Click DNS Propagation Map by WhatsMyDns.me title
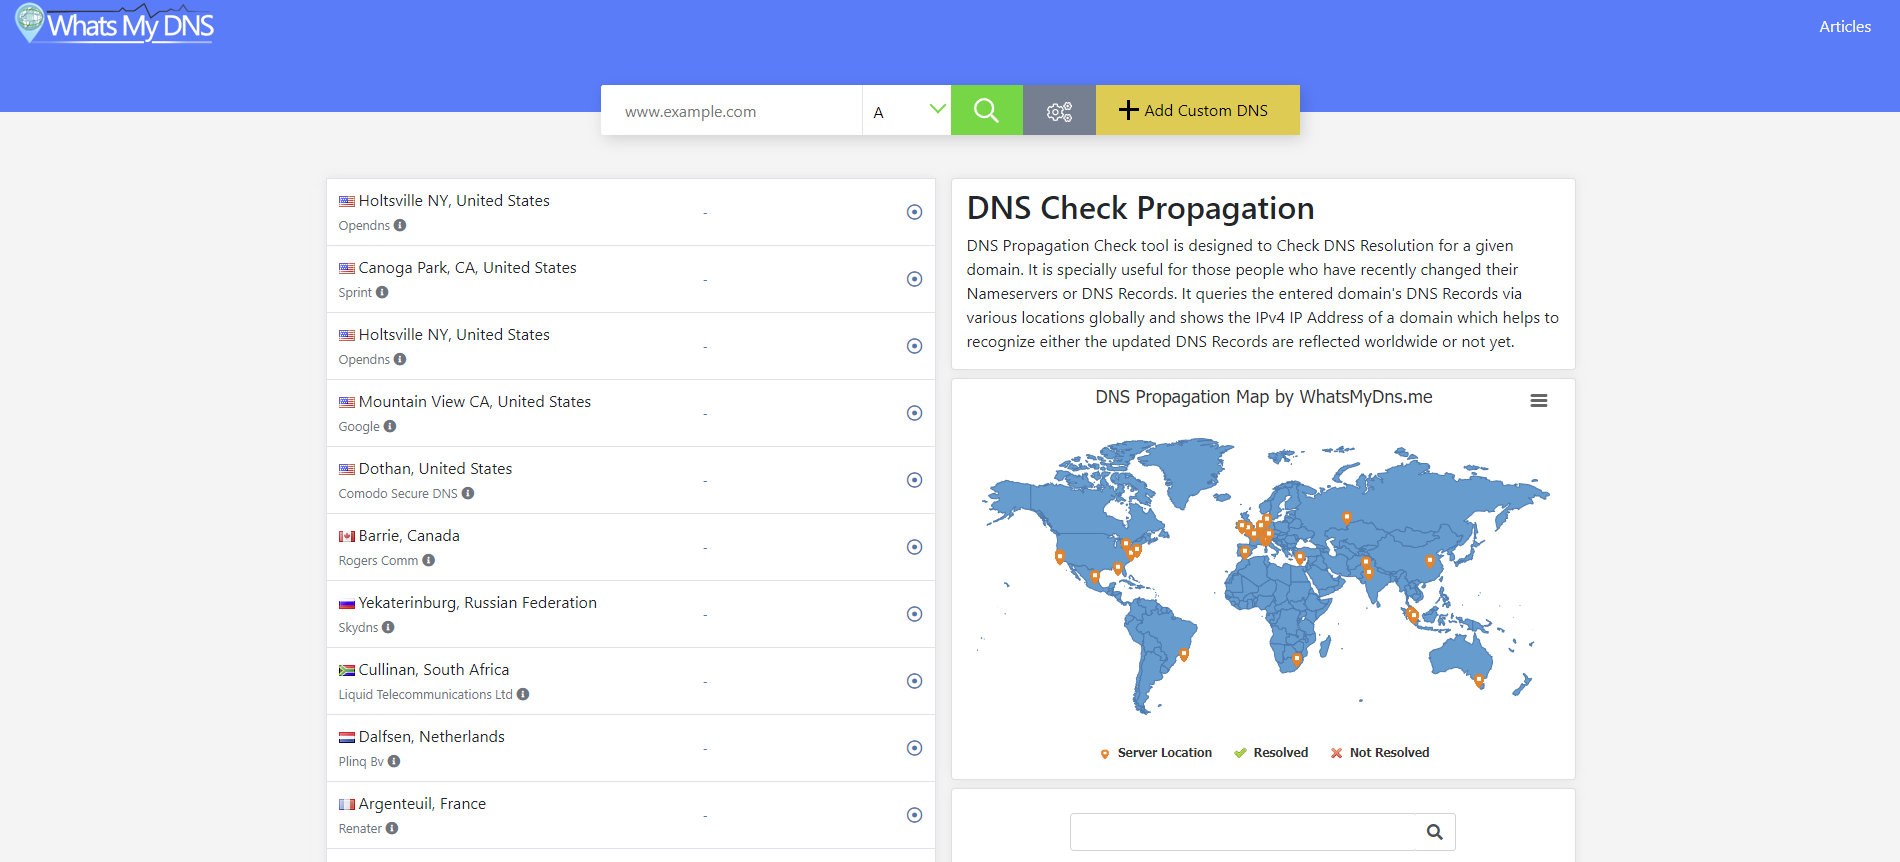Screen dimensions: 1900x862 point(1264,397)
